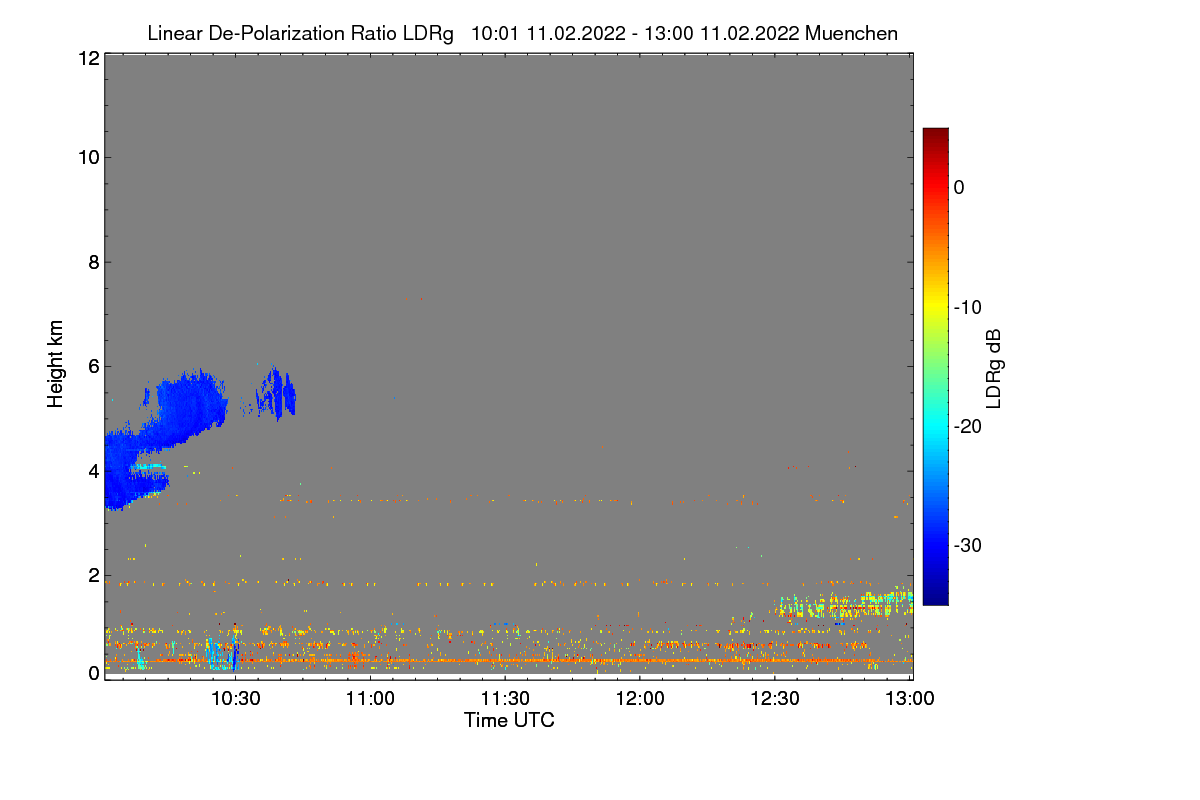This screenshot has height=800, width=1200.
Task: Click the 6 km height tick label
Action: 93,366
